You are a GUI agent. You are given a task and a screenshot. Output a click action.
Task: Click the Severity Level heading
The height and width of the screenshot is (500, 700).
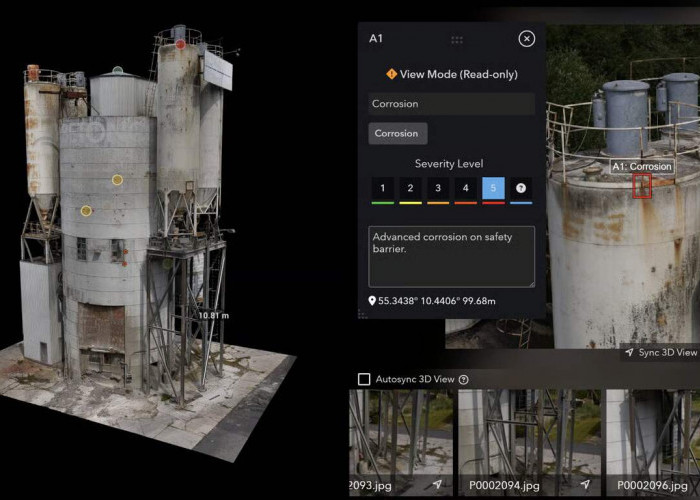449,164
